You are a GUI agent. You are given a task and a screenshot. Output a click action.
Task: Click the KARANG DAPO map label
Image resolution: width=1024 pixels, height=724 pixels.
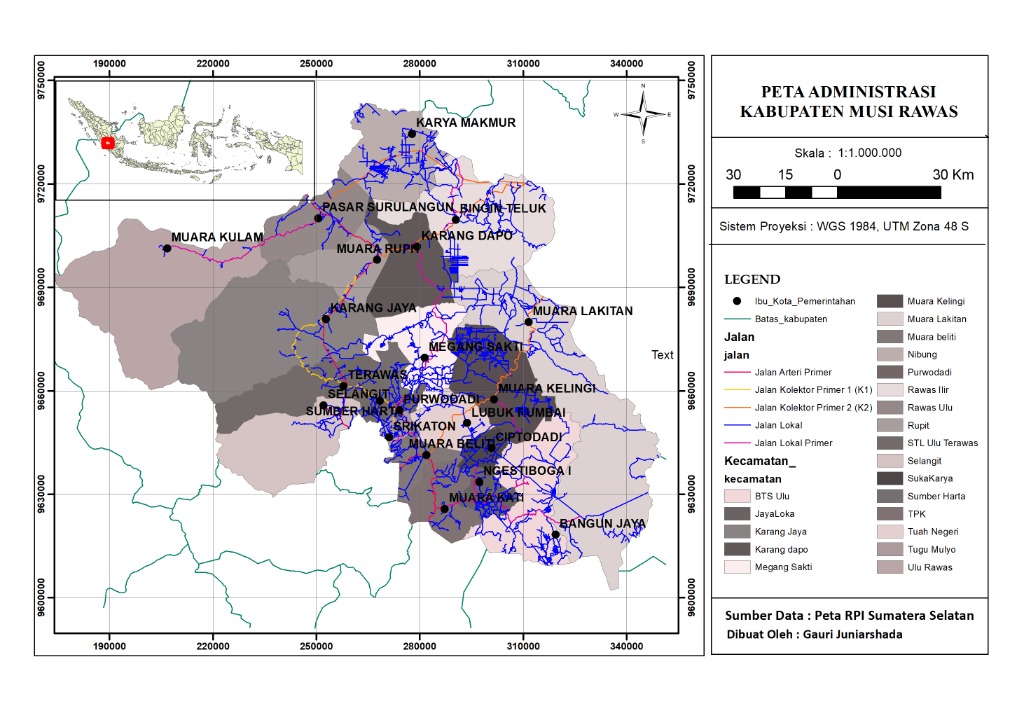467,236
